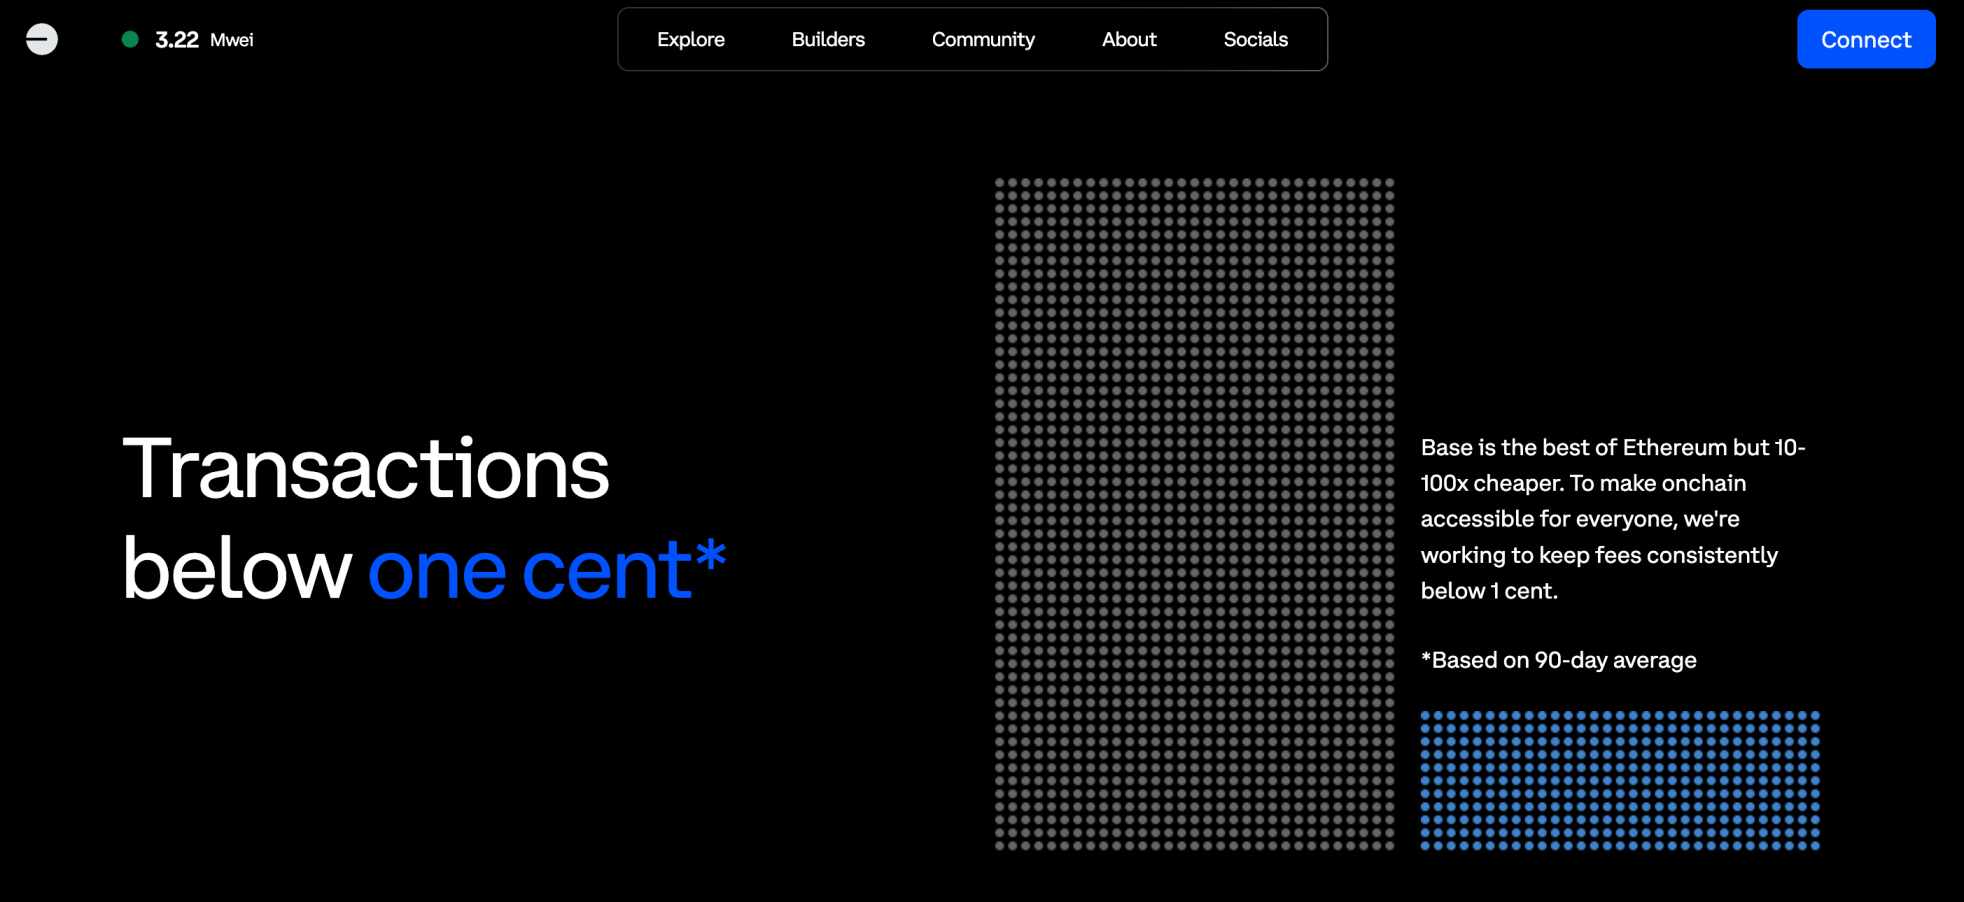The width and height of the screenshot is (1964, 902).
Task: Click the gray dot grid graphic
Action: (1194, 514)
